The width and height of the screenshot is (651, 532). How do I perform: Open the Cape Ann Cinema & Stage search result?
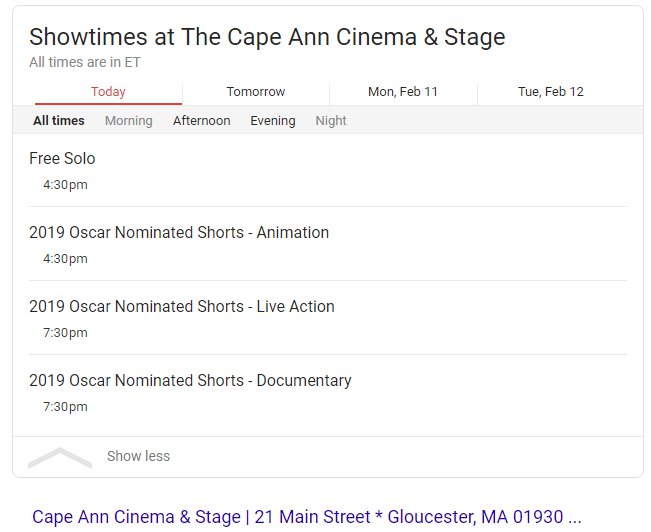pyautogui.click(x=306, y=517)
